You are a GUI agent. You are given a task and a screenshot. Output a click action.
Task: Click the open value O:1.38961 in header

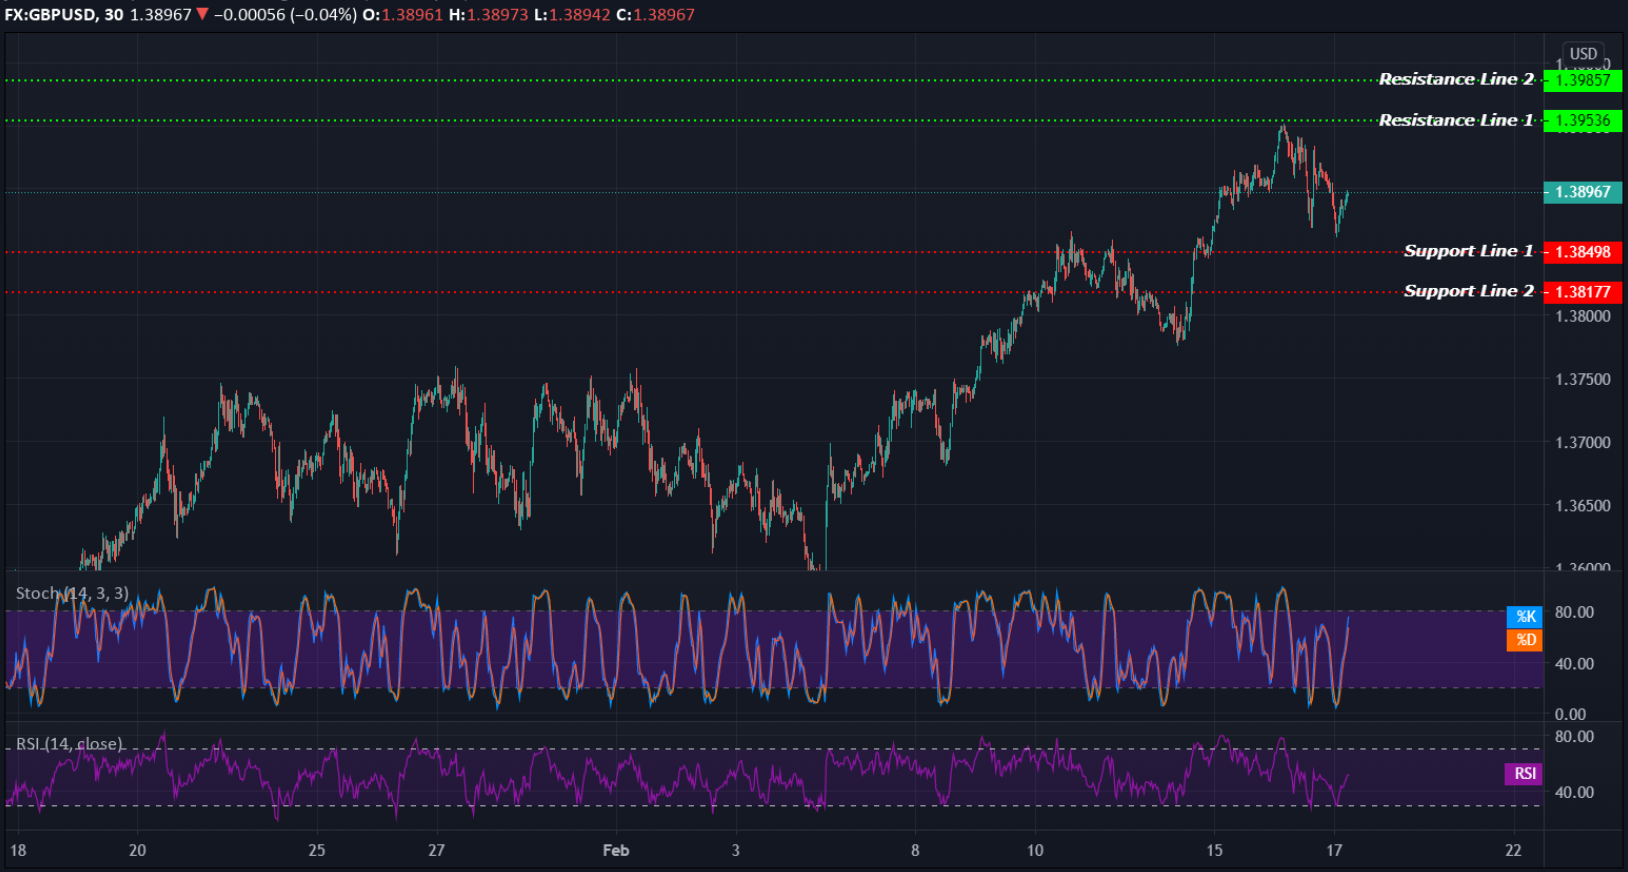[x=402, y=15]
